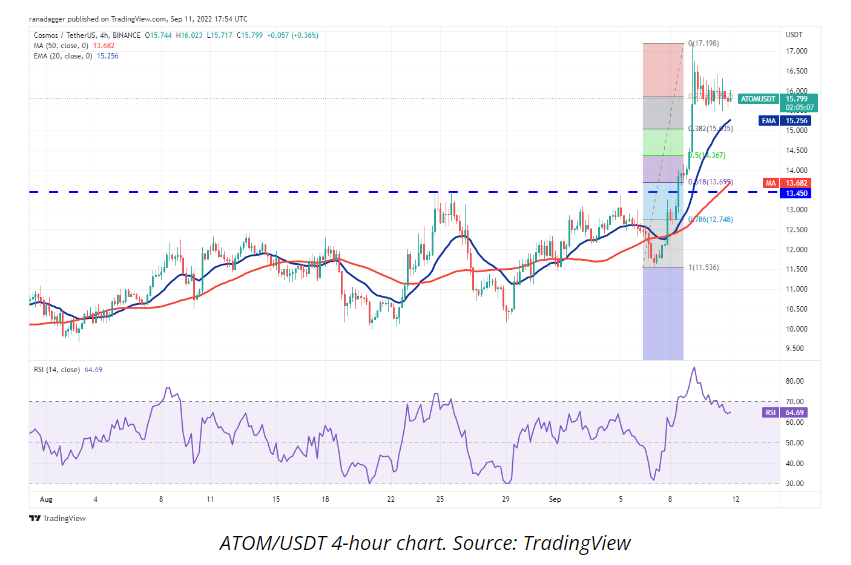This screenshot has height=565, width=851.
Task: Click 16.500 on the price axis
Action: [796, 71]
